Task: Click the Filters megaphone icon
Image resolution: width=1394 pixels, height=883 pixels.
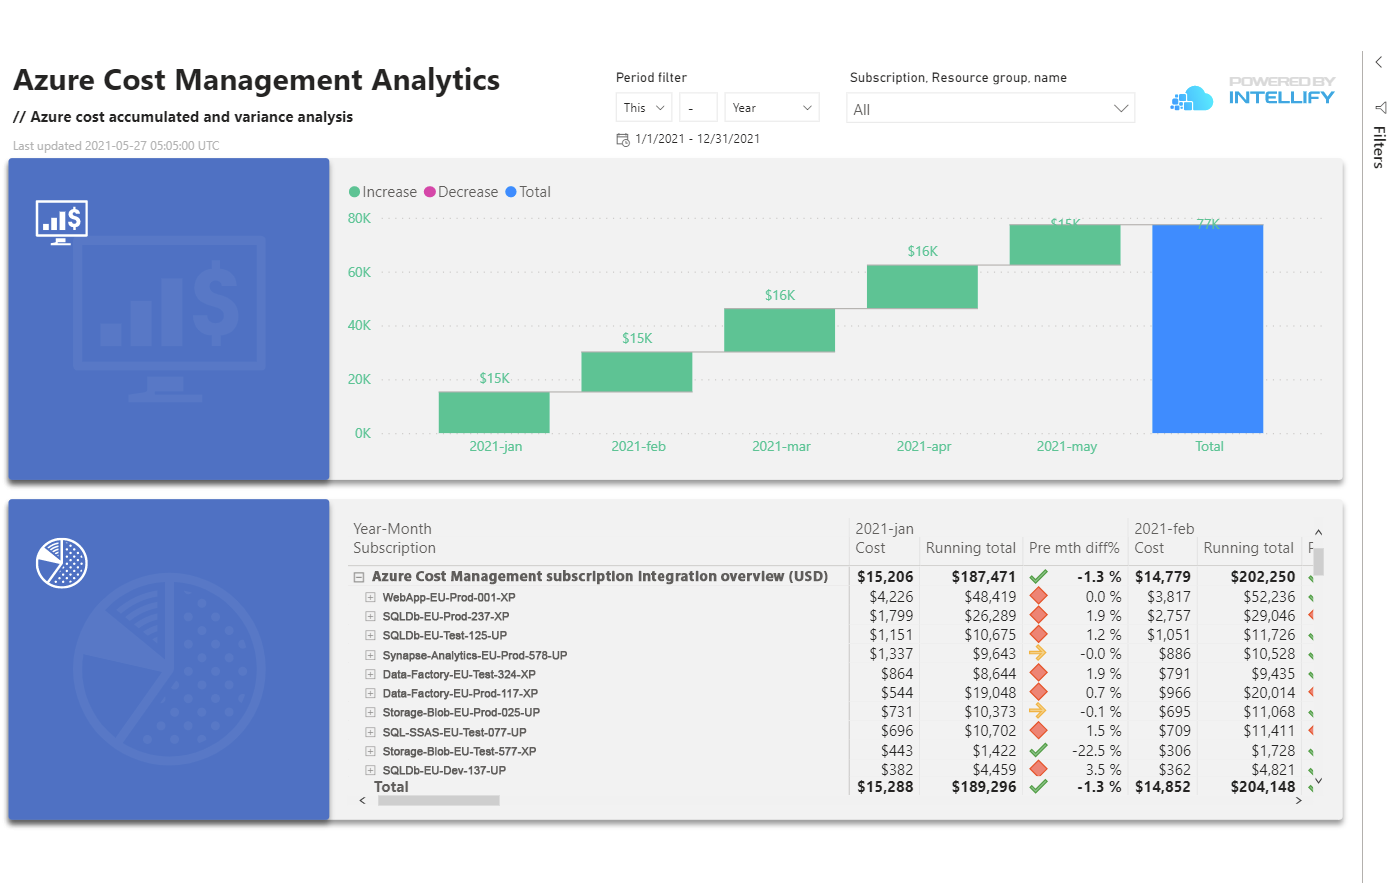Action: pos(1380,107)
